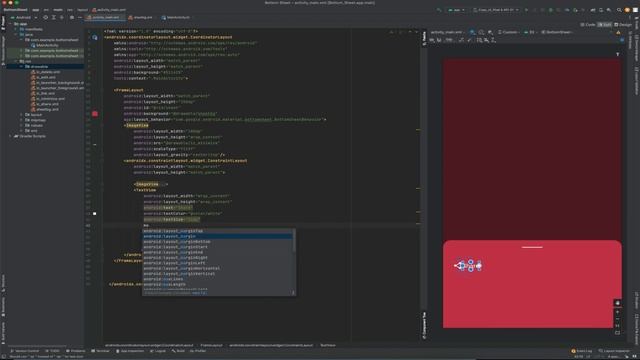Click the autocomplete popup scrollbar
This screenshot has width=640, height=360.
(294, 241)
